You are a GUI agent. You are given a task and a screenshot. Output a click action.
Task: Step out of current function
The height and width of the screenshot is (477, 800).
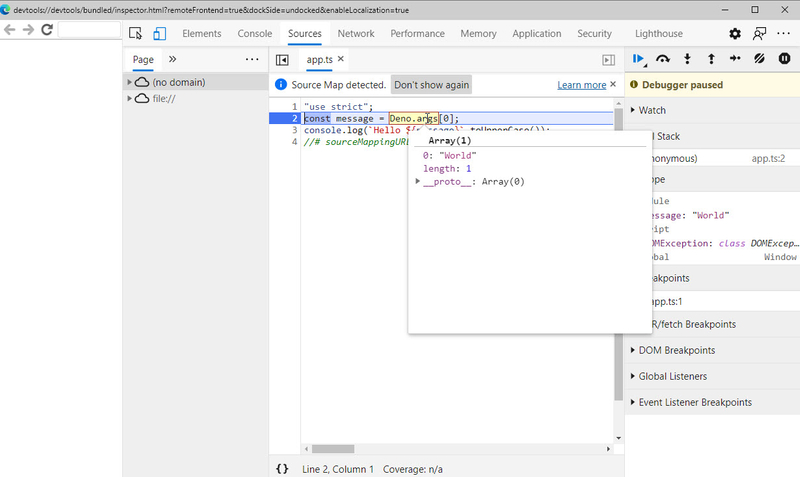[711, 59]
